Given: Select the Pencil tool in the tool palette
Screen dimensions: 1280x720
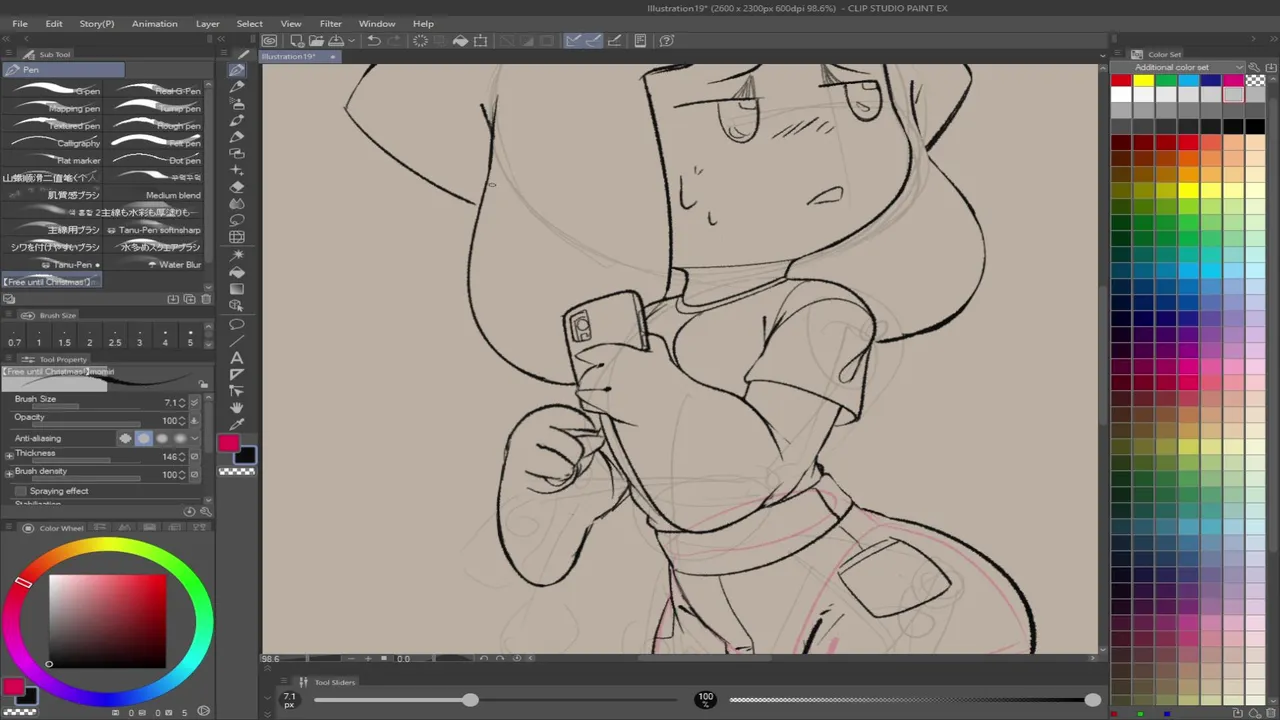Looking at the screenshot, I should tap(237, 87).
